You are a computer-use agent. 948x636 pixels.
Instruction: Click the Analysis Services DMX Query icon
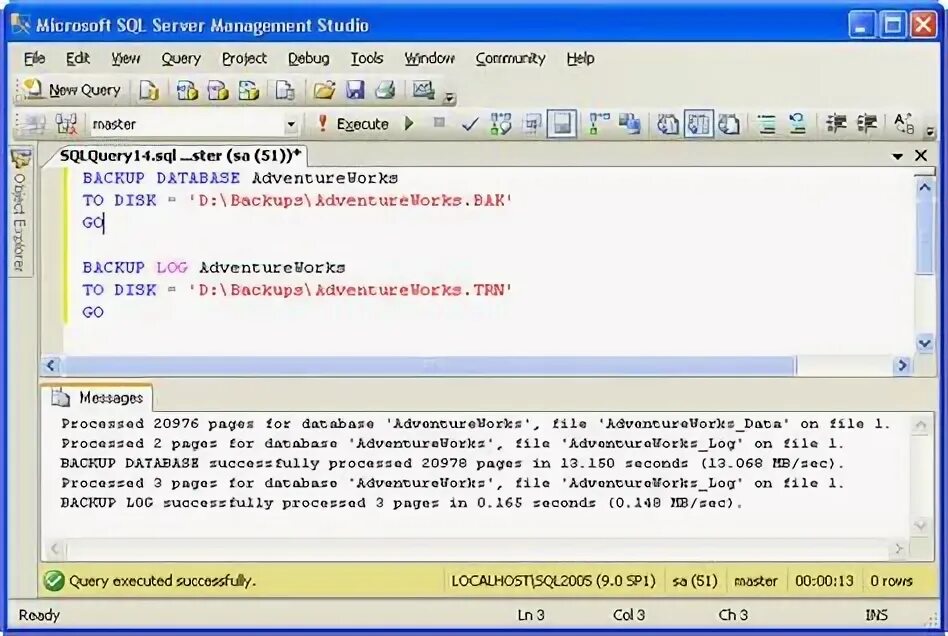(218, 90)
